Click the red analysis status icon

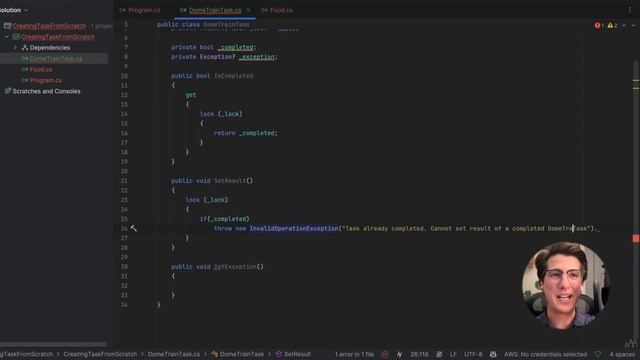click(x=384, y=354)
